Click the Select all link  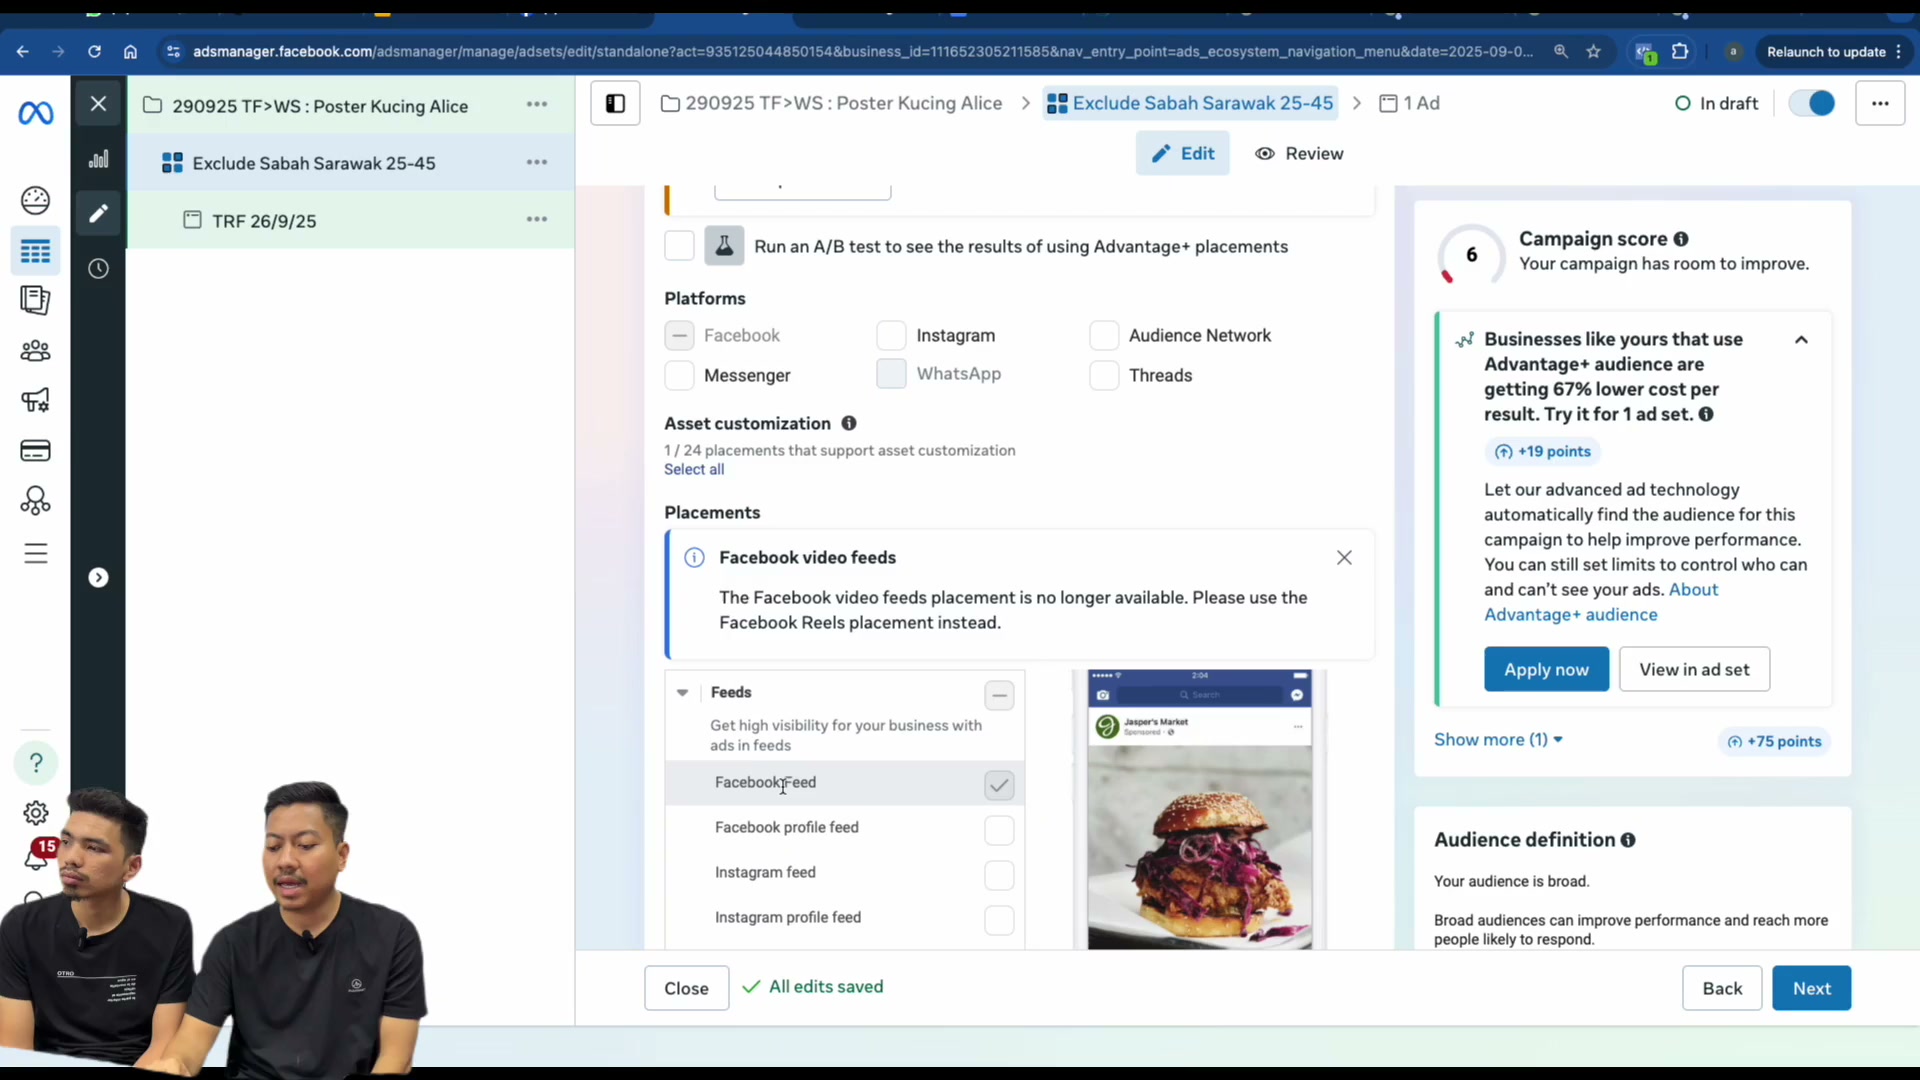(694, 470)
